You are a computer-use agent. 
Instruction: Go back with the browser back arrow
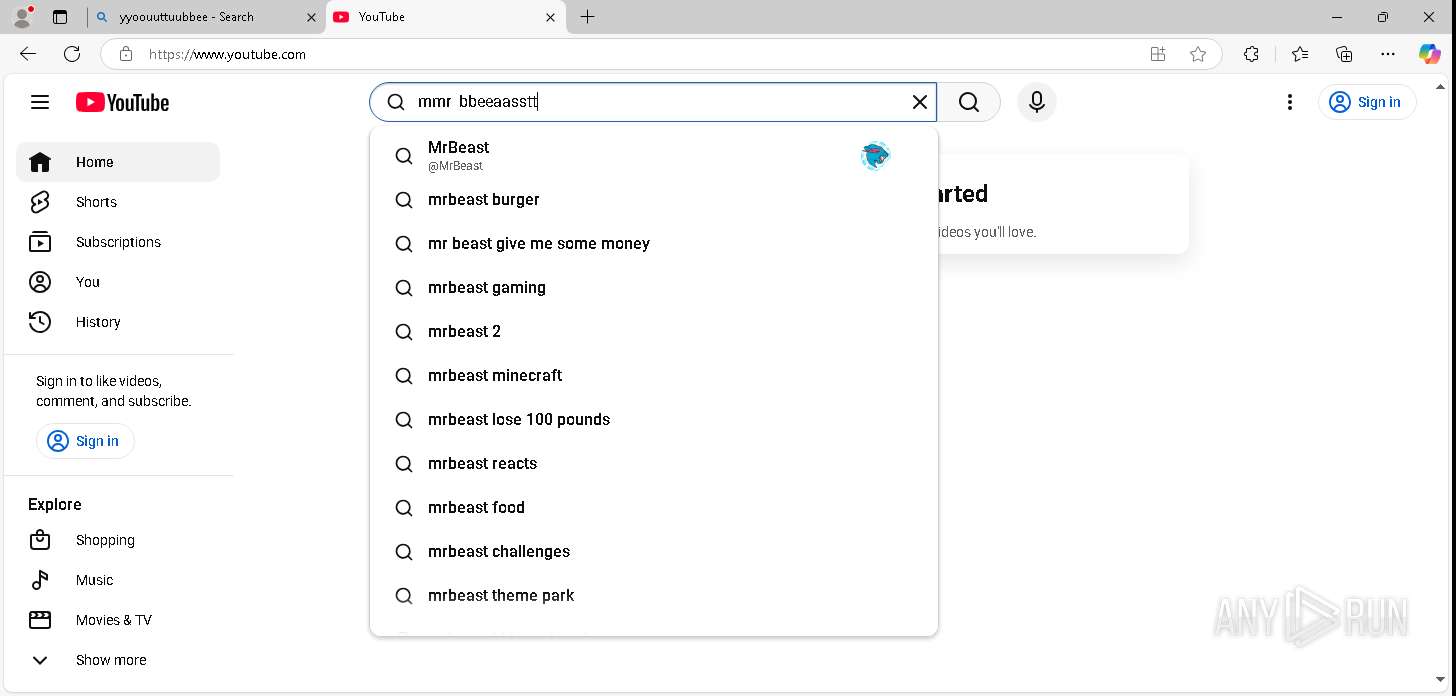coord(28,54)
